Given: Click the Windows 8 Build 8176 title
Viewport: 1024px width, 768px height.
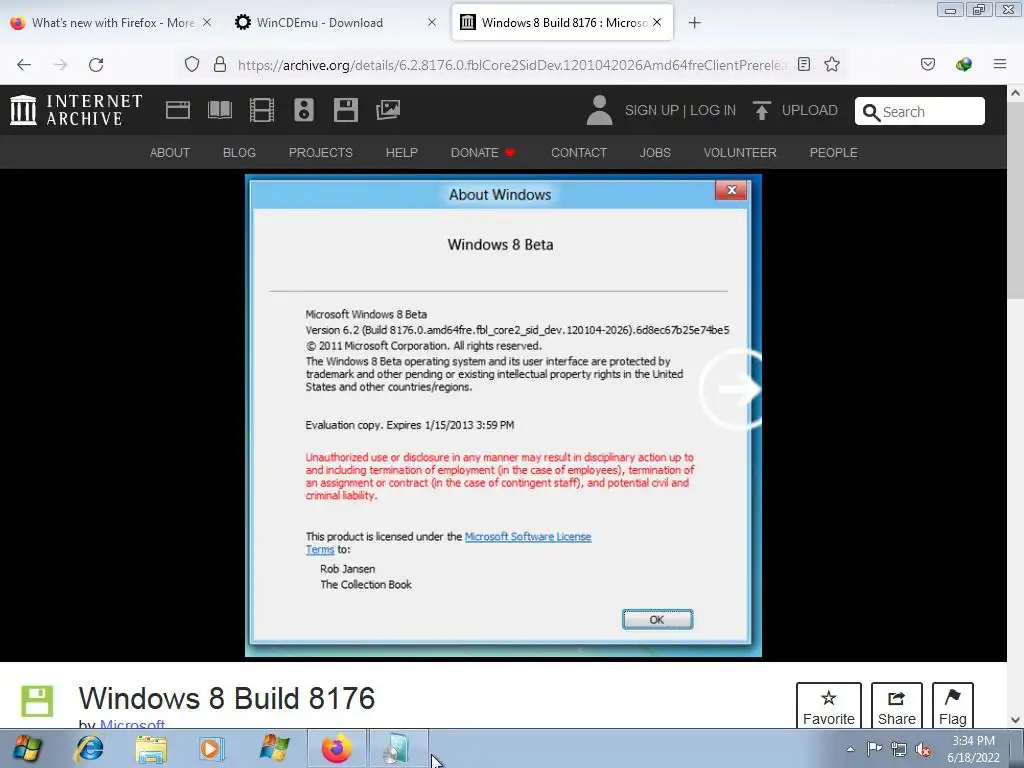Looking at the screenshot, I should (227, 698).
